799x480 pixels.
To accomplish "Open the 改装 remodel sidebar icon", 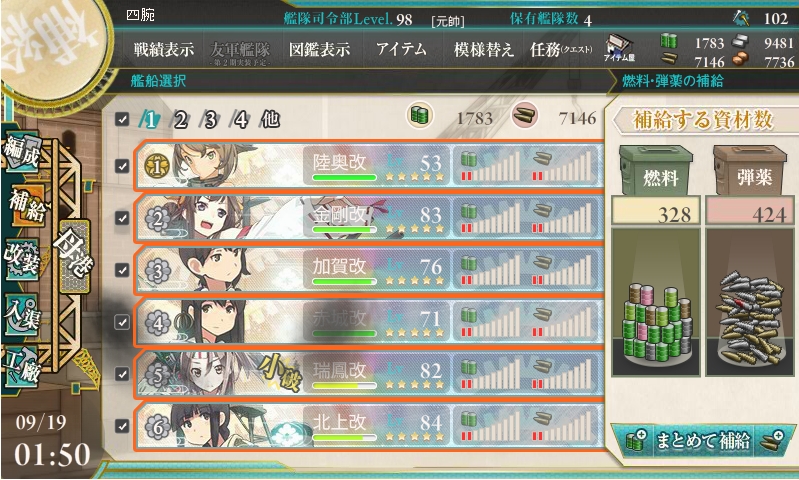I will [21, 258].
